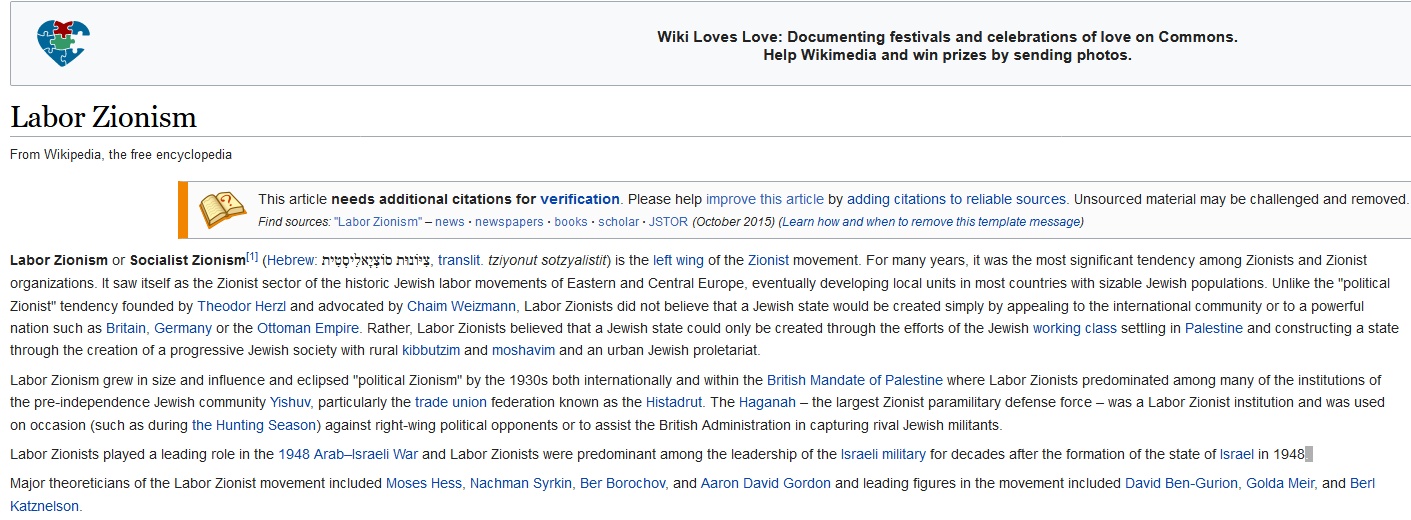Click the bold "Socialist Zionism" term

pos(188,261)
